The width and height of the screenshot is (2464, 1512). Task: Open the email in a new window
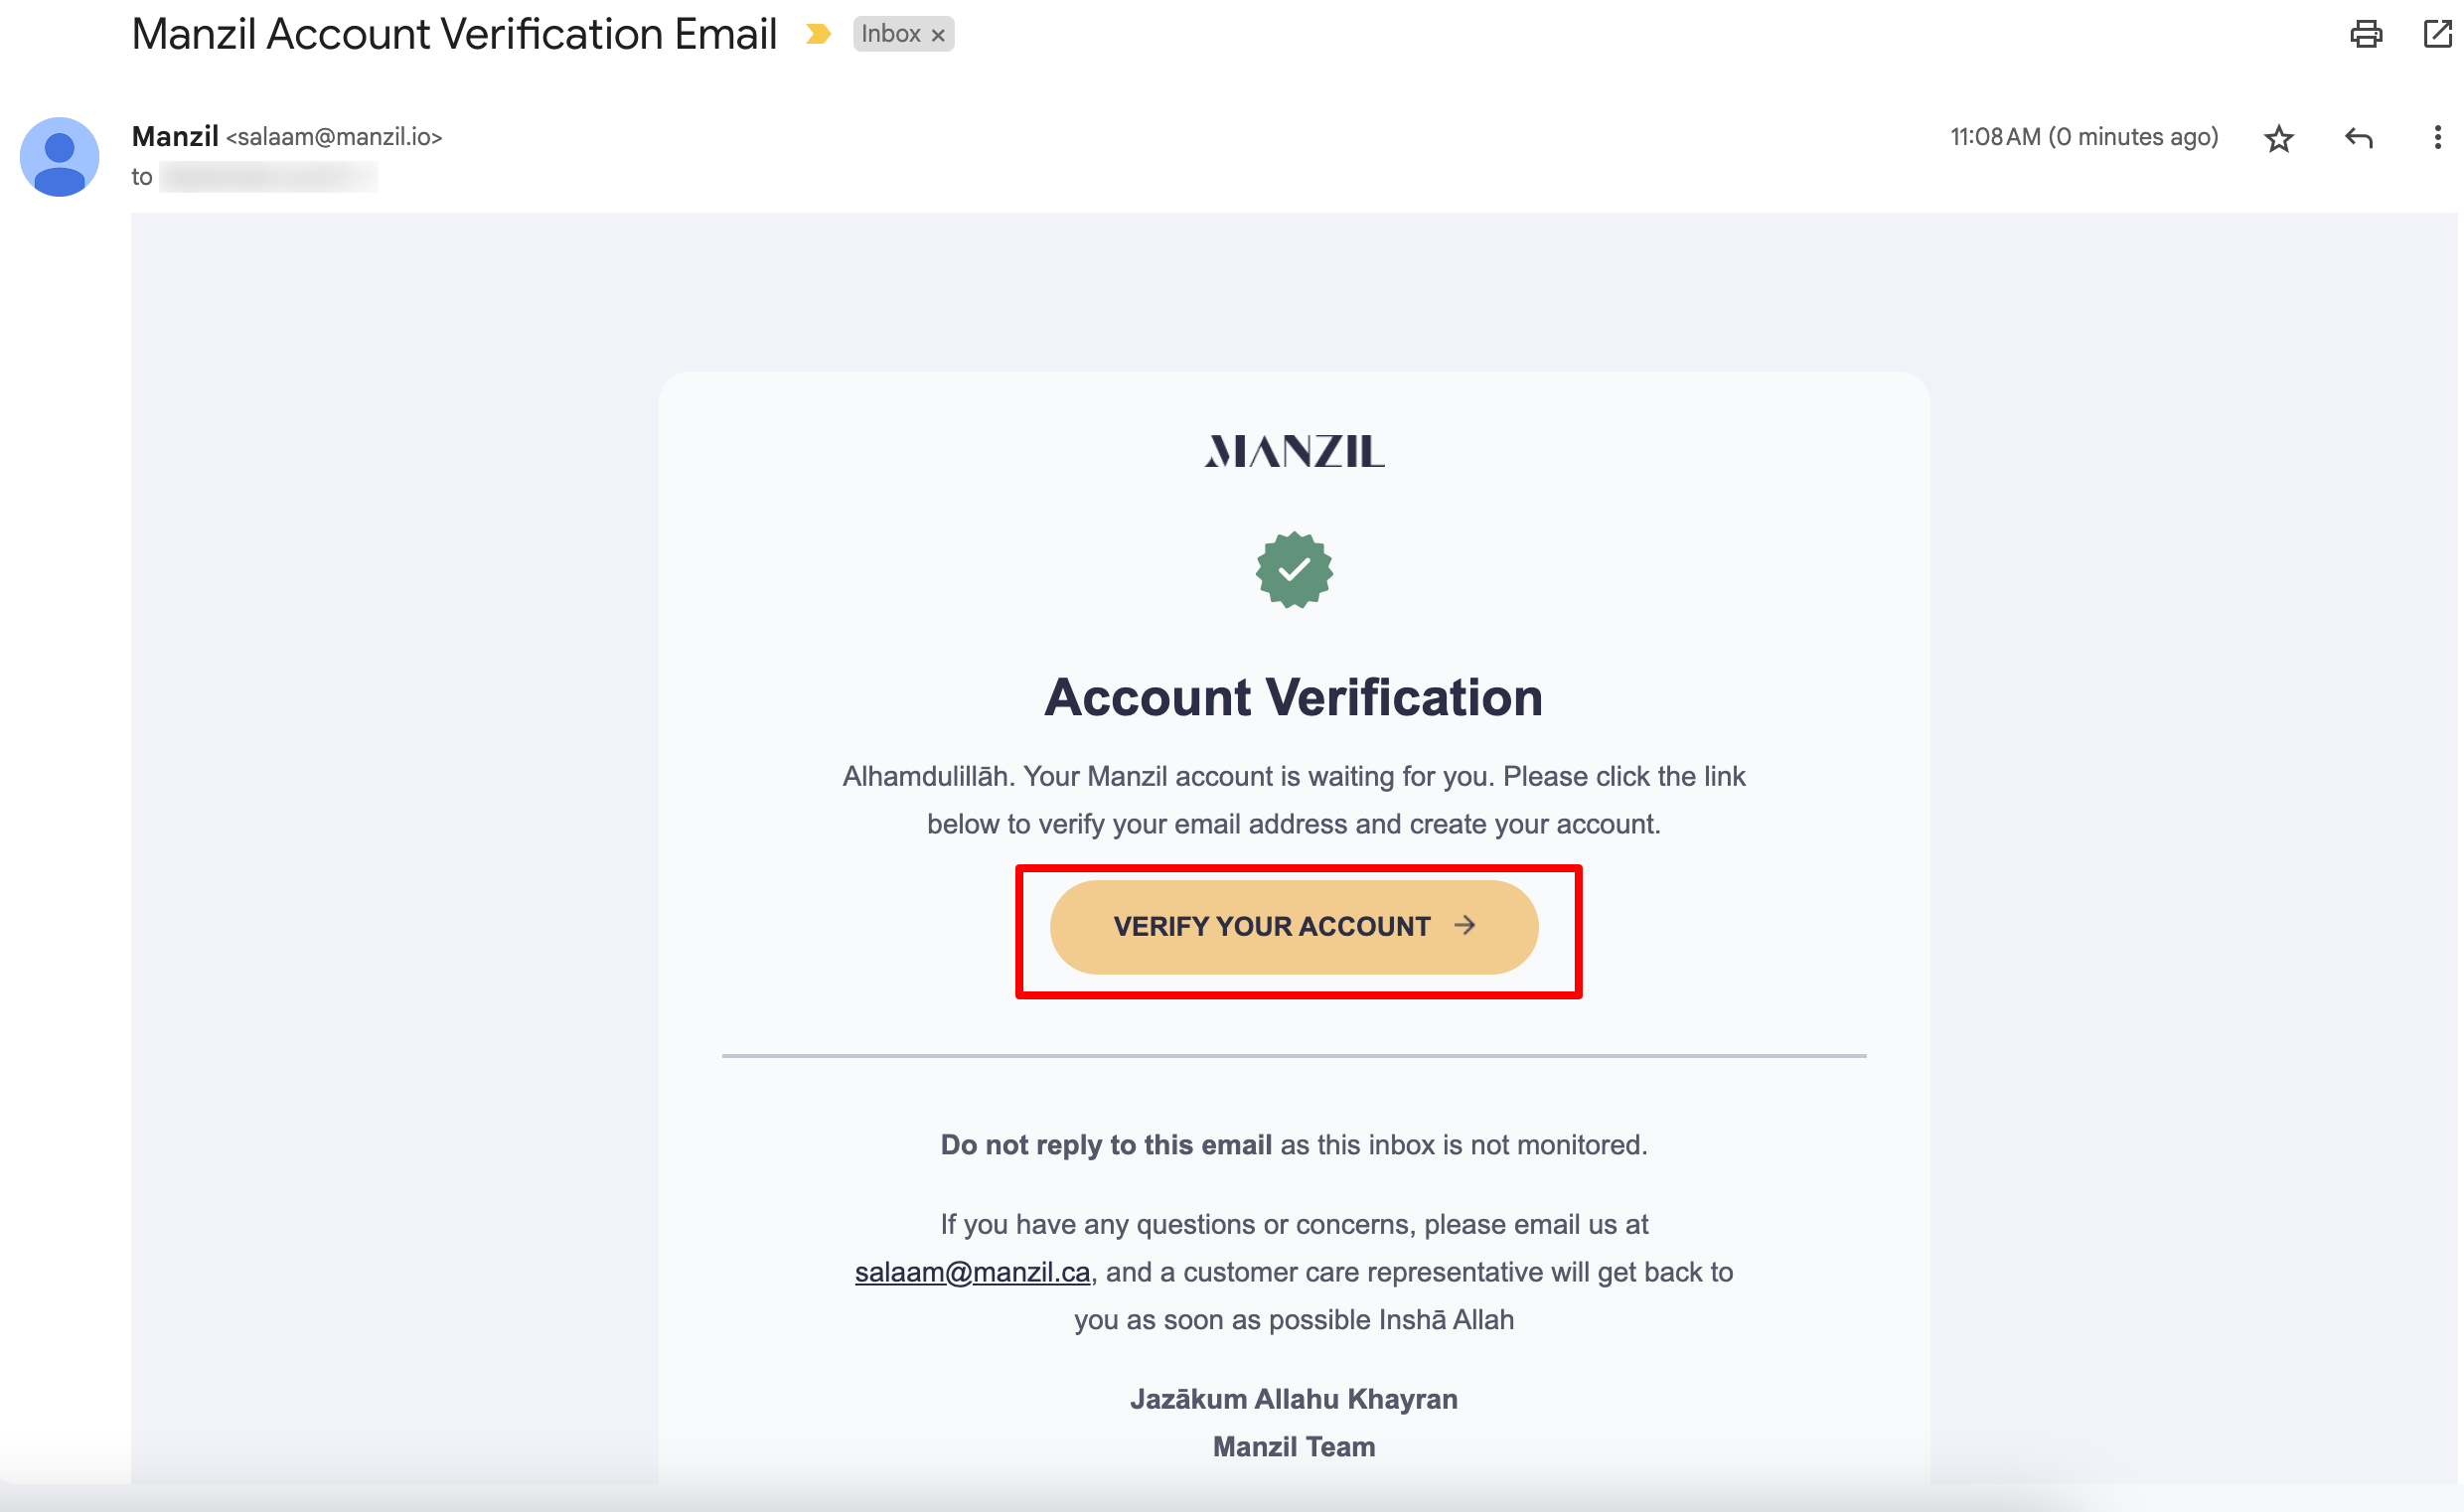point(2437,35)
